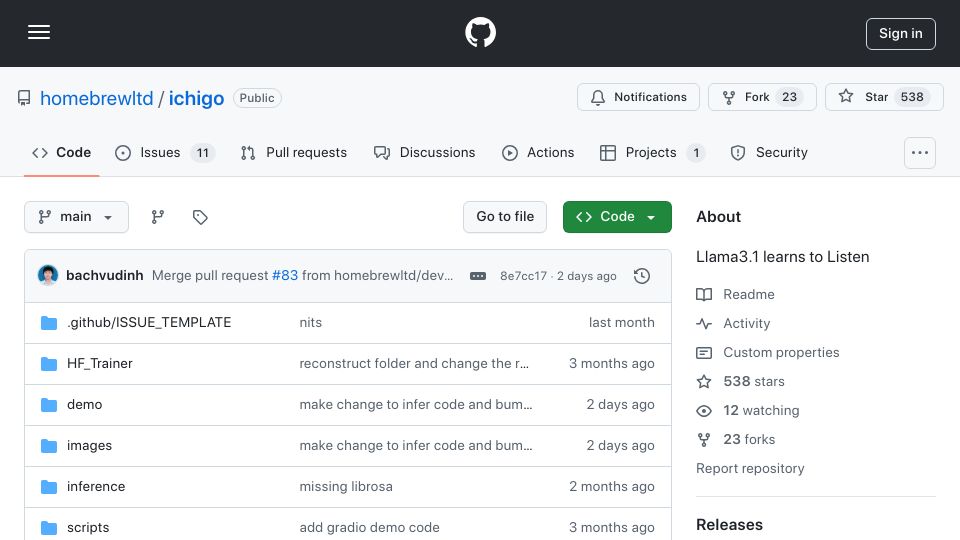View commit history clock icon
Screen dimensions: 960x540
pyautogui.click(x=642, y=276)
